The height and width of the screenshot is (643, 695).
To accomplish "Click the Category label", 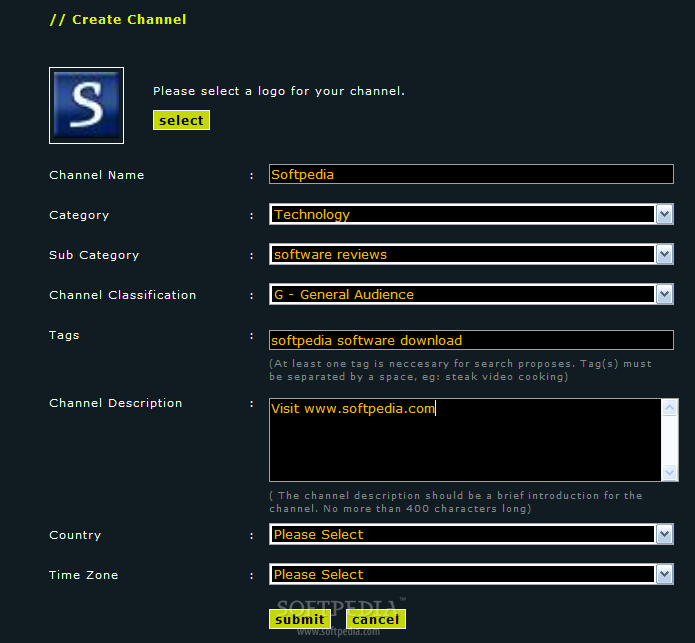I will (79, 215).
